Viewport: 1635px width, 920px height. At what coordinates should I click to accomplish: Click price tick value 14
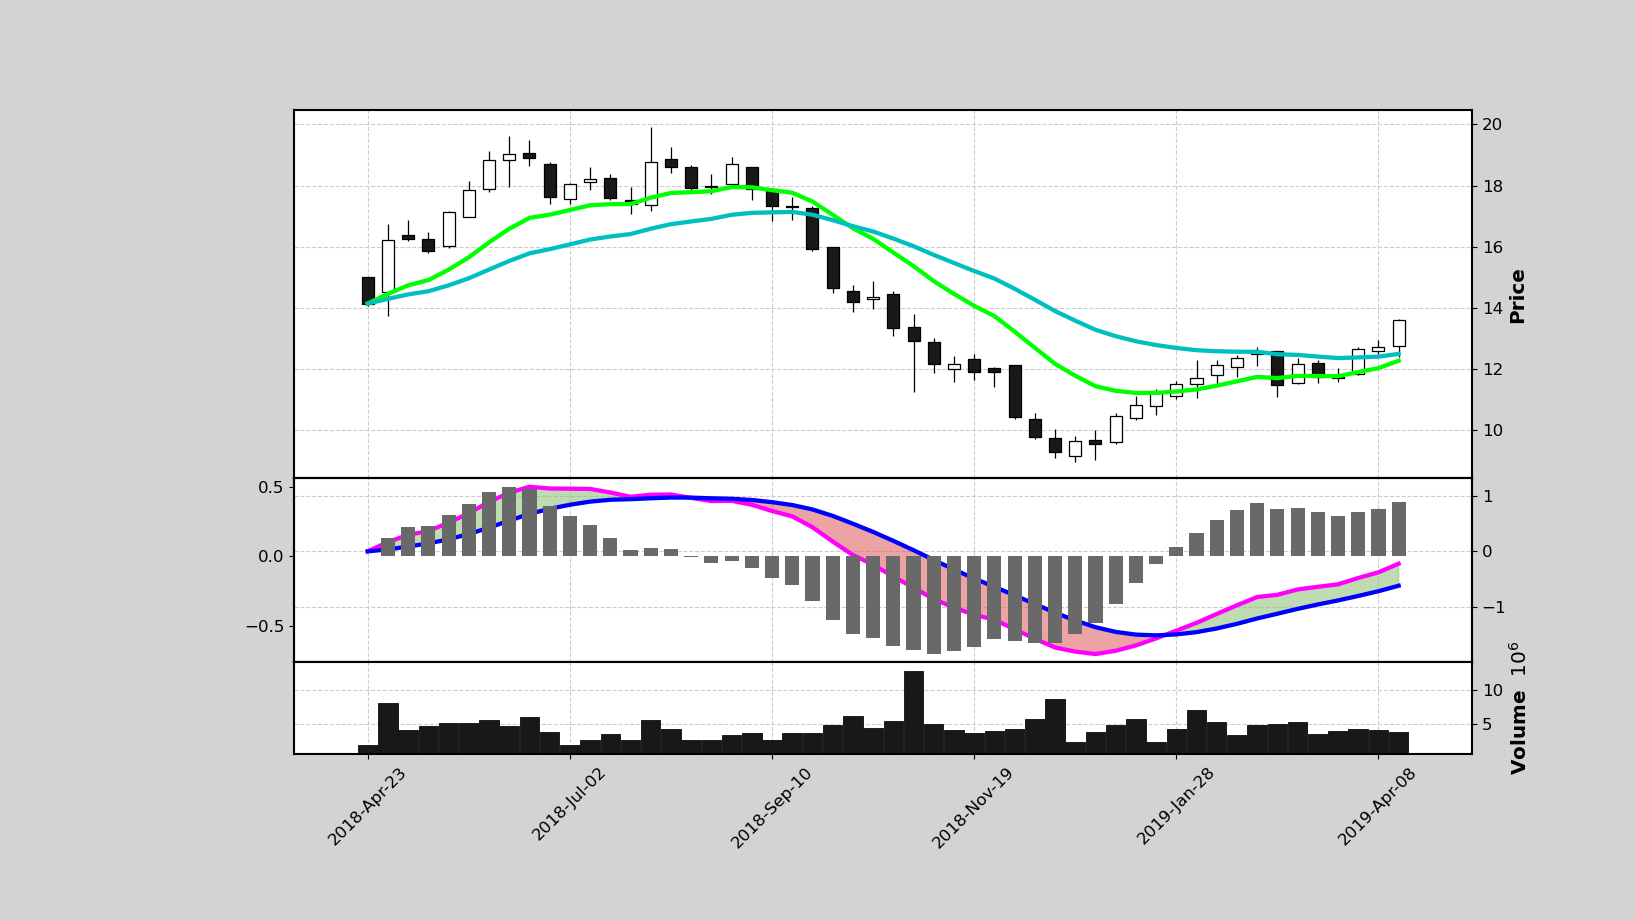pyautogui.click(x=1492, y=309)
